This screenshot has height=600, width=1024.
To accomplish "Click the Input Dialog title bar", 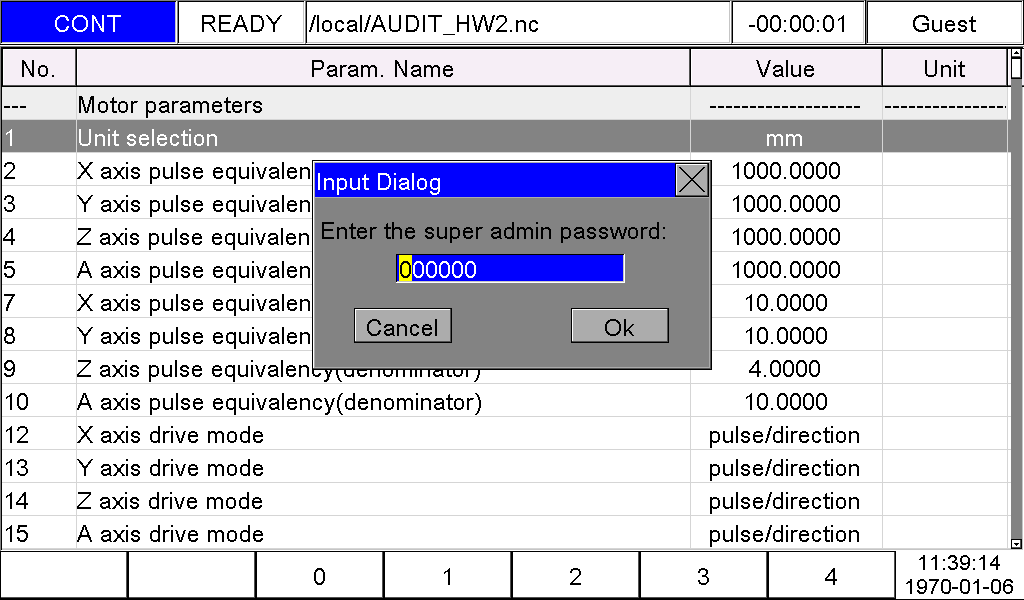I will click(x=494, y=181).
